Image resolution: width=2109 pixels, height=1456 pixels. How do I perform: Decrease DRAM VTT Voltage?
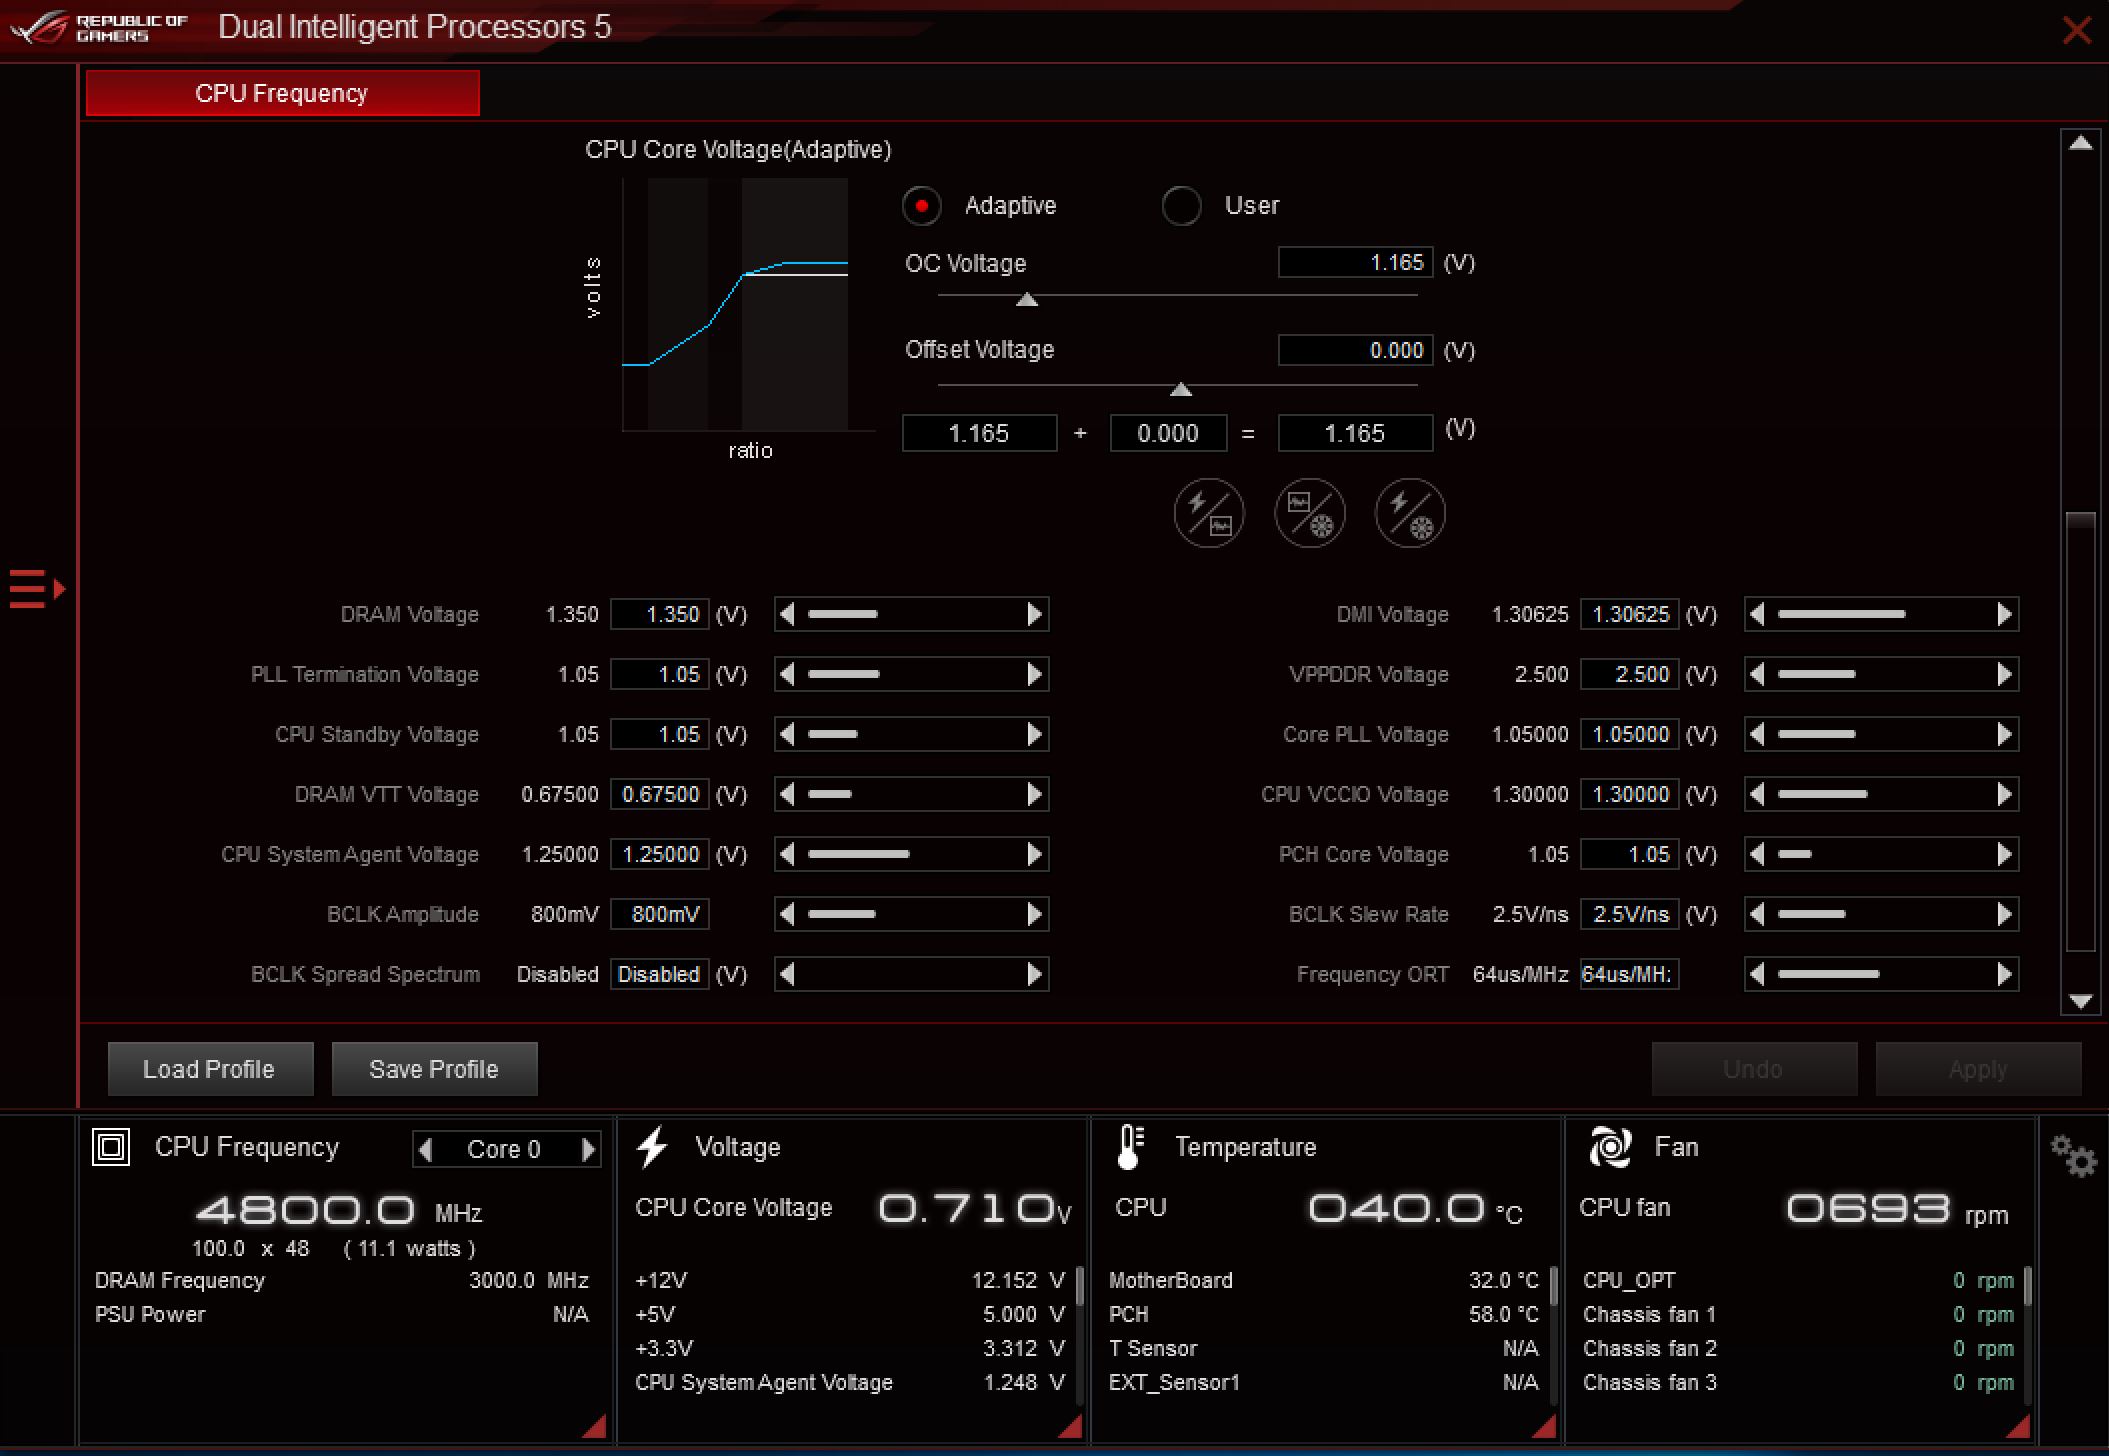787,794
